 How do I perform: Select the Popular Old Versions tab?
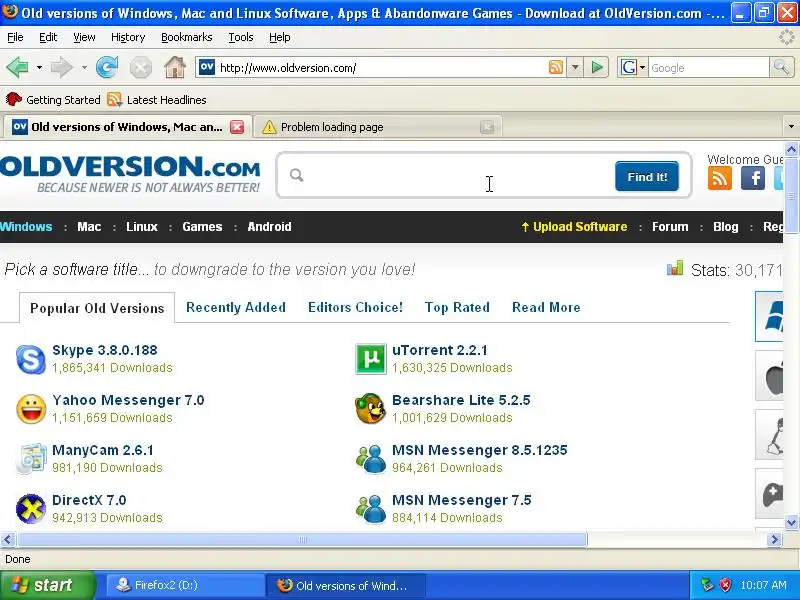[x=97, y=308]
